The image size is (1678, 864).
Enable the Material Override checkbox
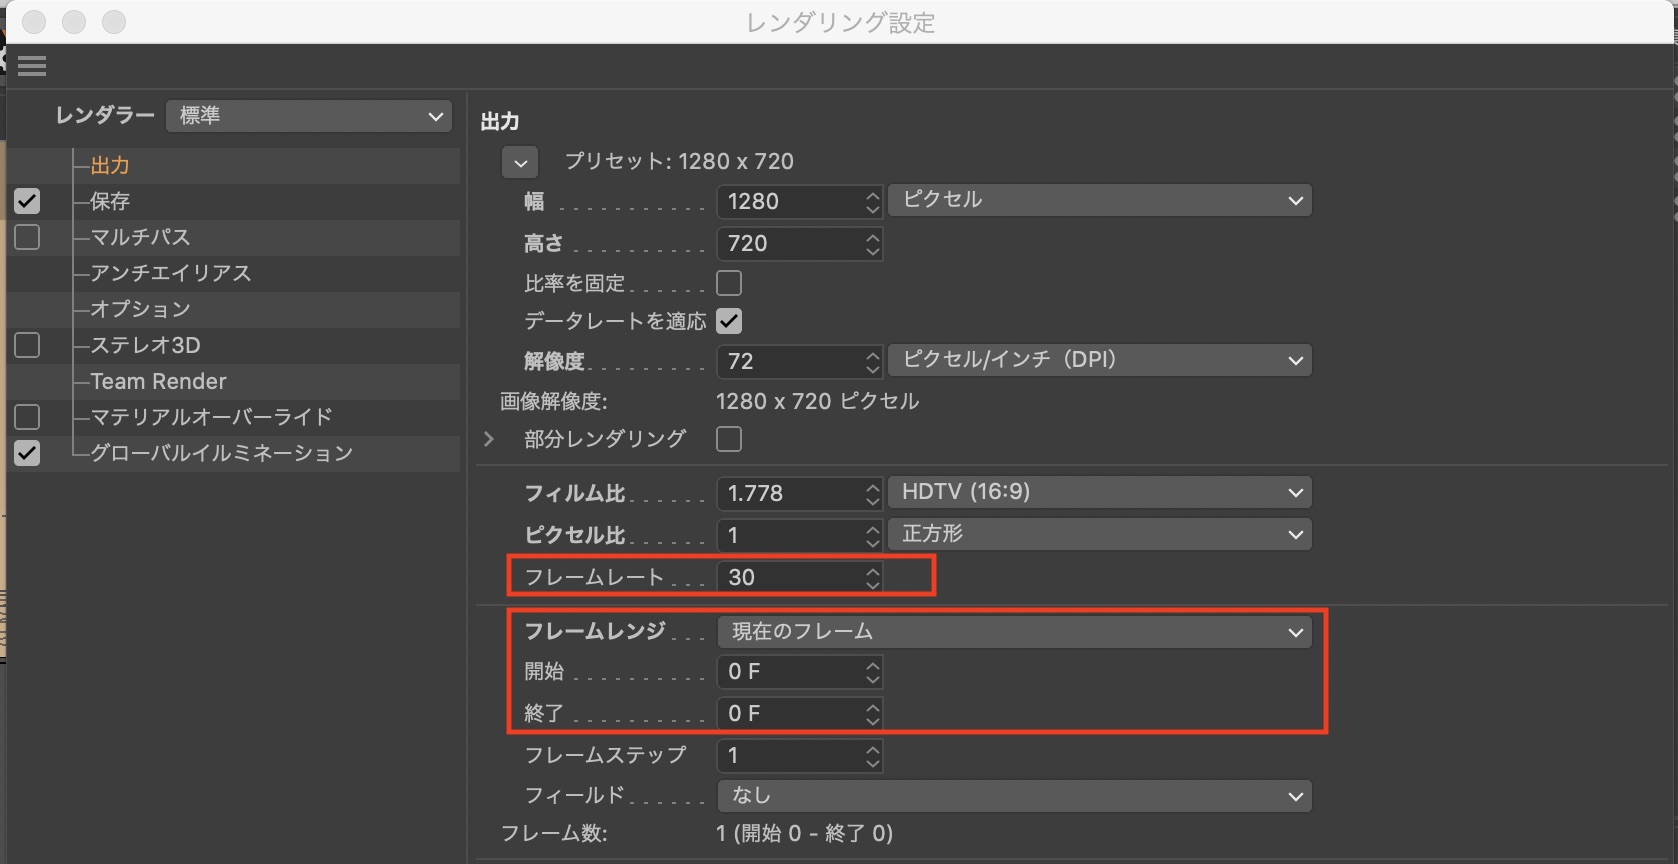coord(27,417)
